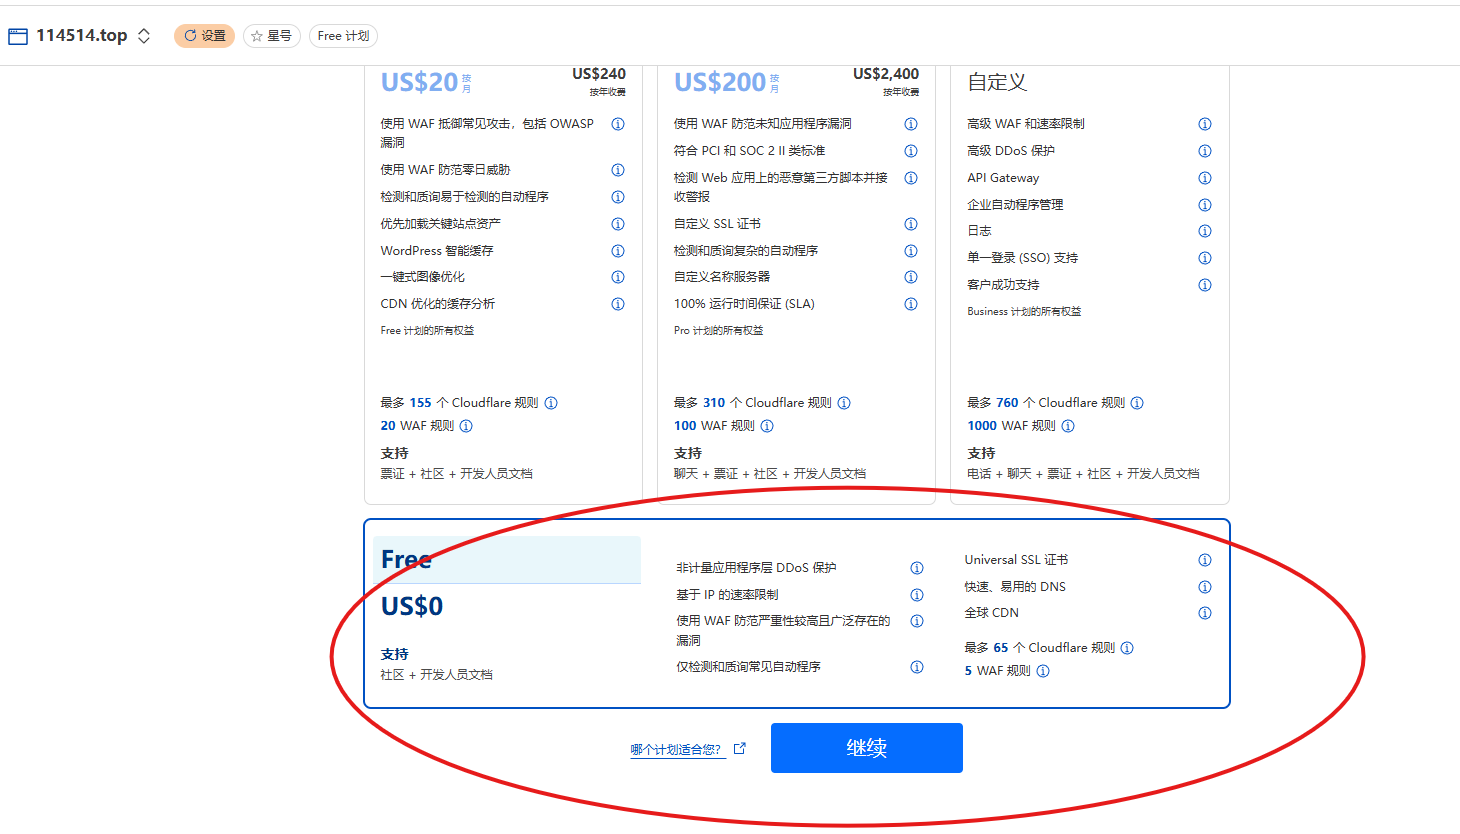
Task: Show info icon beside 自定义 SSL 证书
Action: click(x=911, y=224)
